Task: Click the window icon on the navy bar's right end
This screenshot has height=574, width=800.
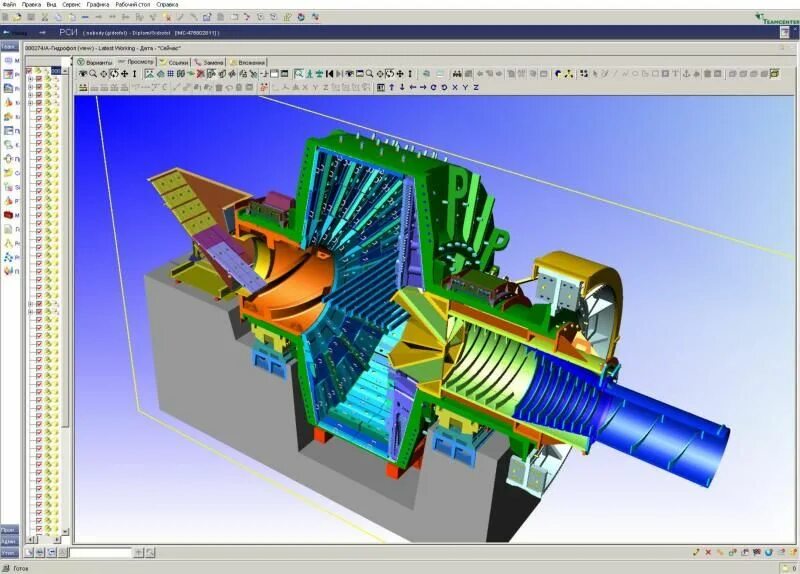Action: [x=785, y=33]
